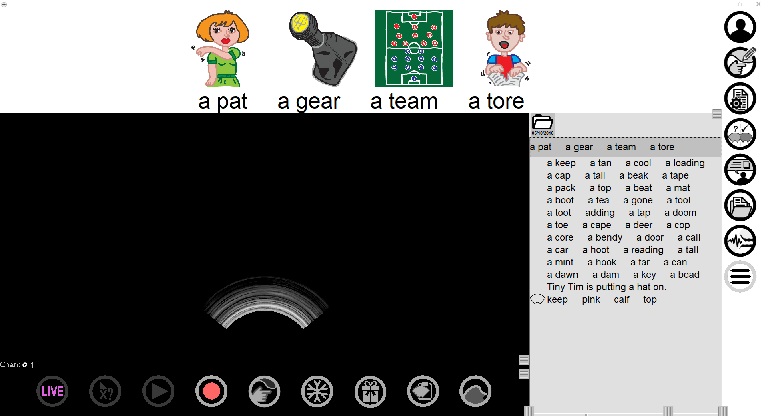Screen dimensions: 768x416
Task: Click the snowflake freeze icon
Action: [x=316, y=391]
